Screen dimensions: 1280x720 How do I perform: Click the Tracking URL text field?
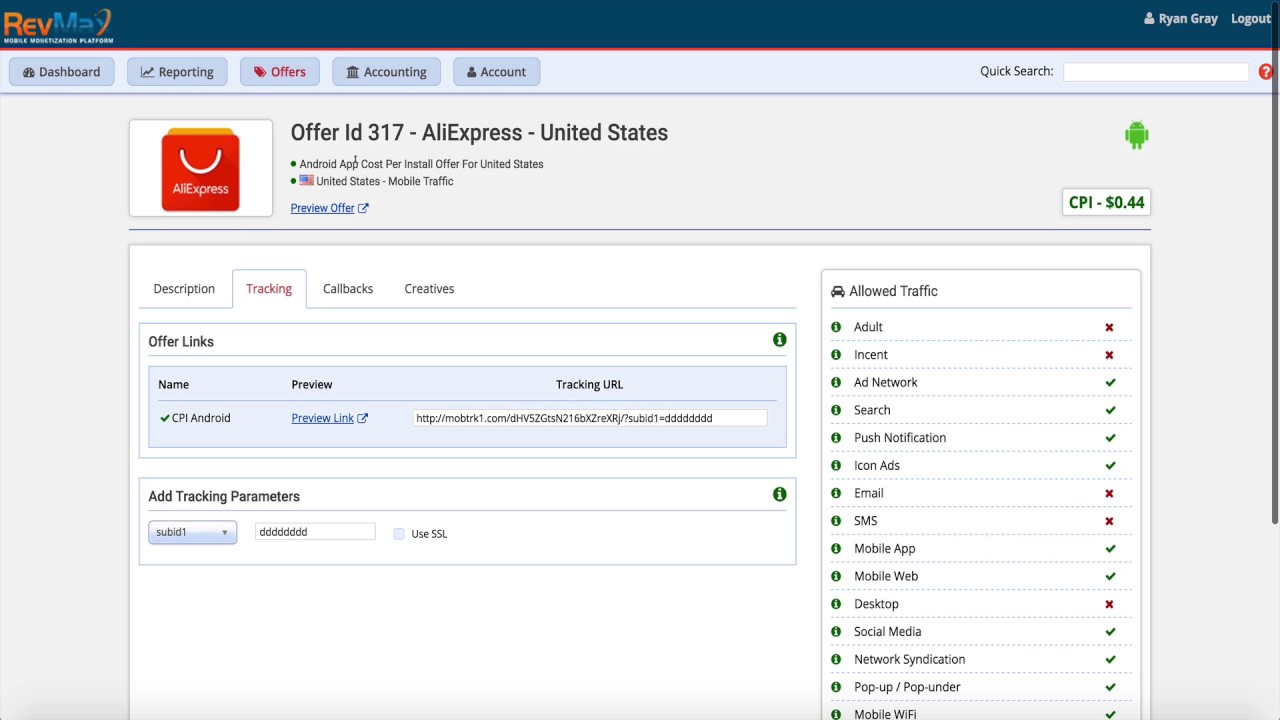(589, 418)
